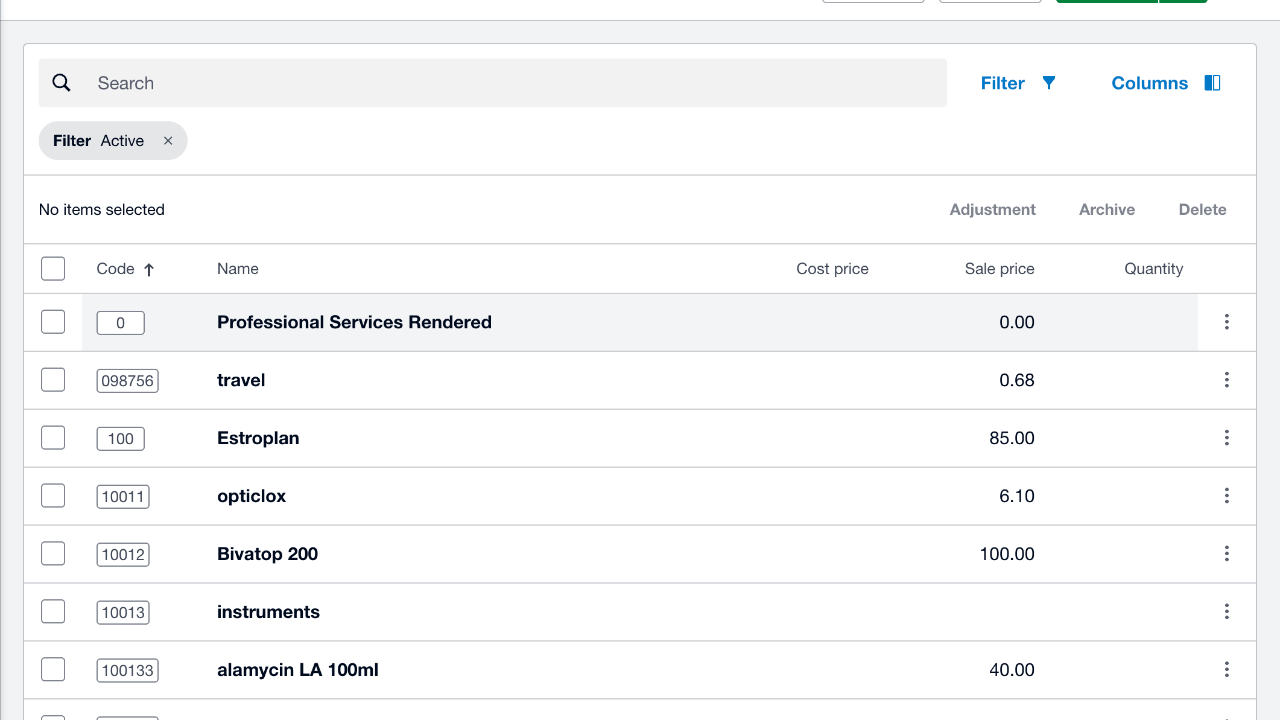Open more options for alamycin LA 100ml
Screen dimensions: 1280x720
click(x=1227, y=670)
